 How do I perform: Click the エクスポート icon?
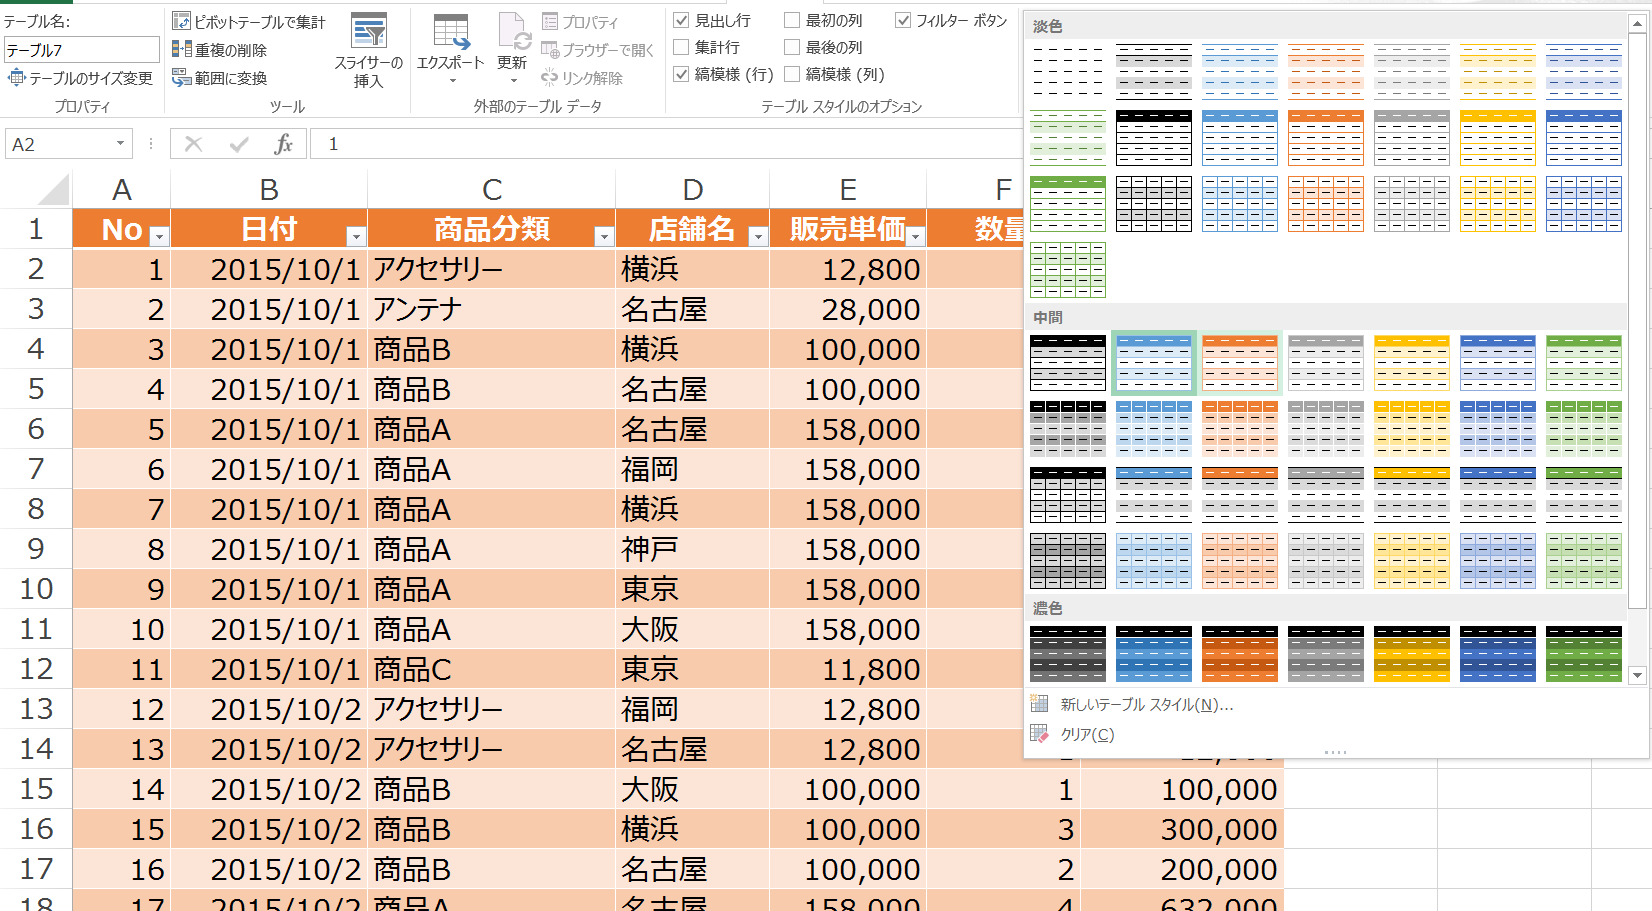[450, 32]
